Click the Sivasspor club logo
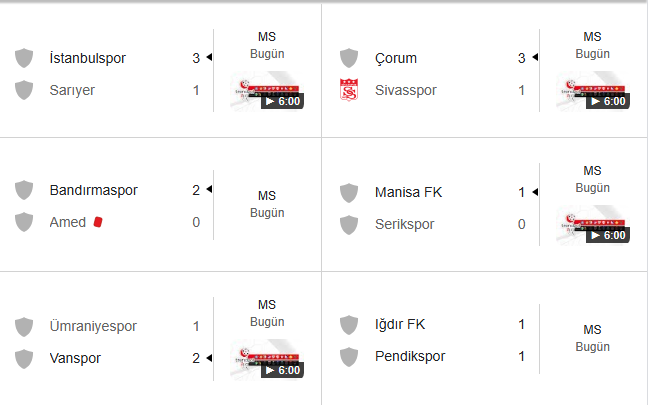The width and height of the screenshot is (648, 405). tap(349, 90)
